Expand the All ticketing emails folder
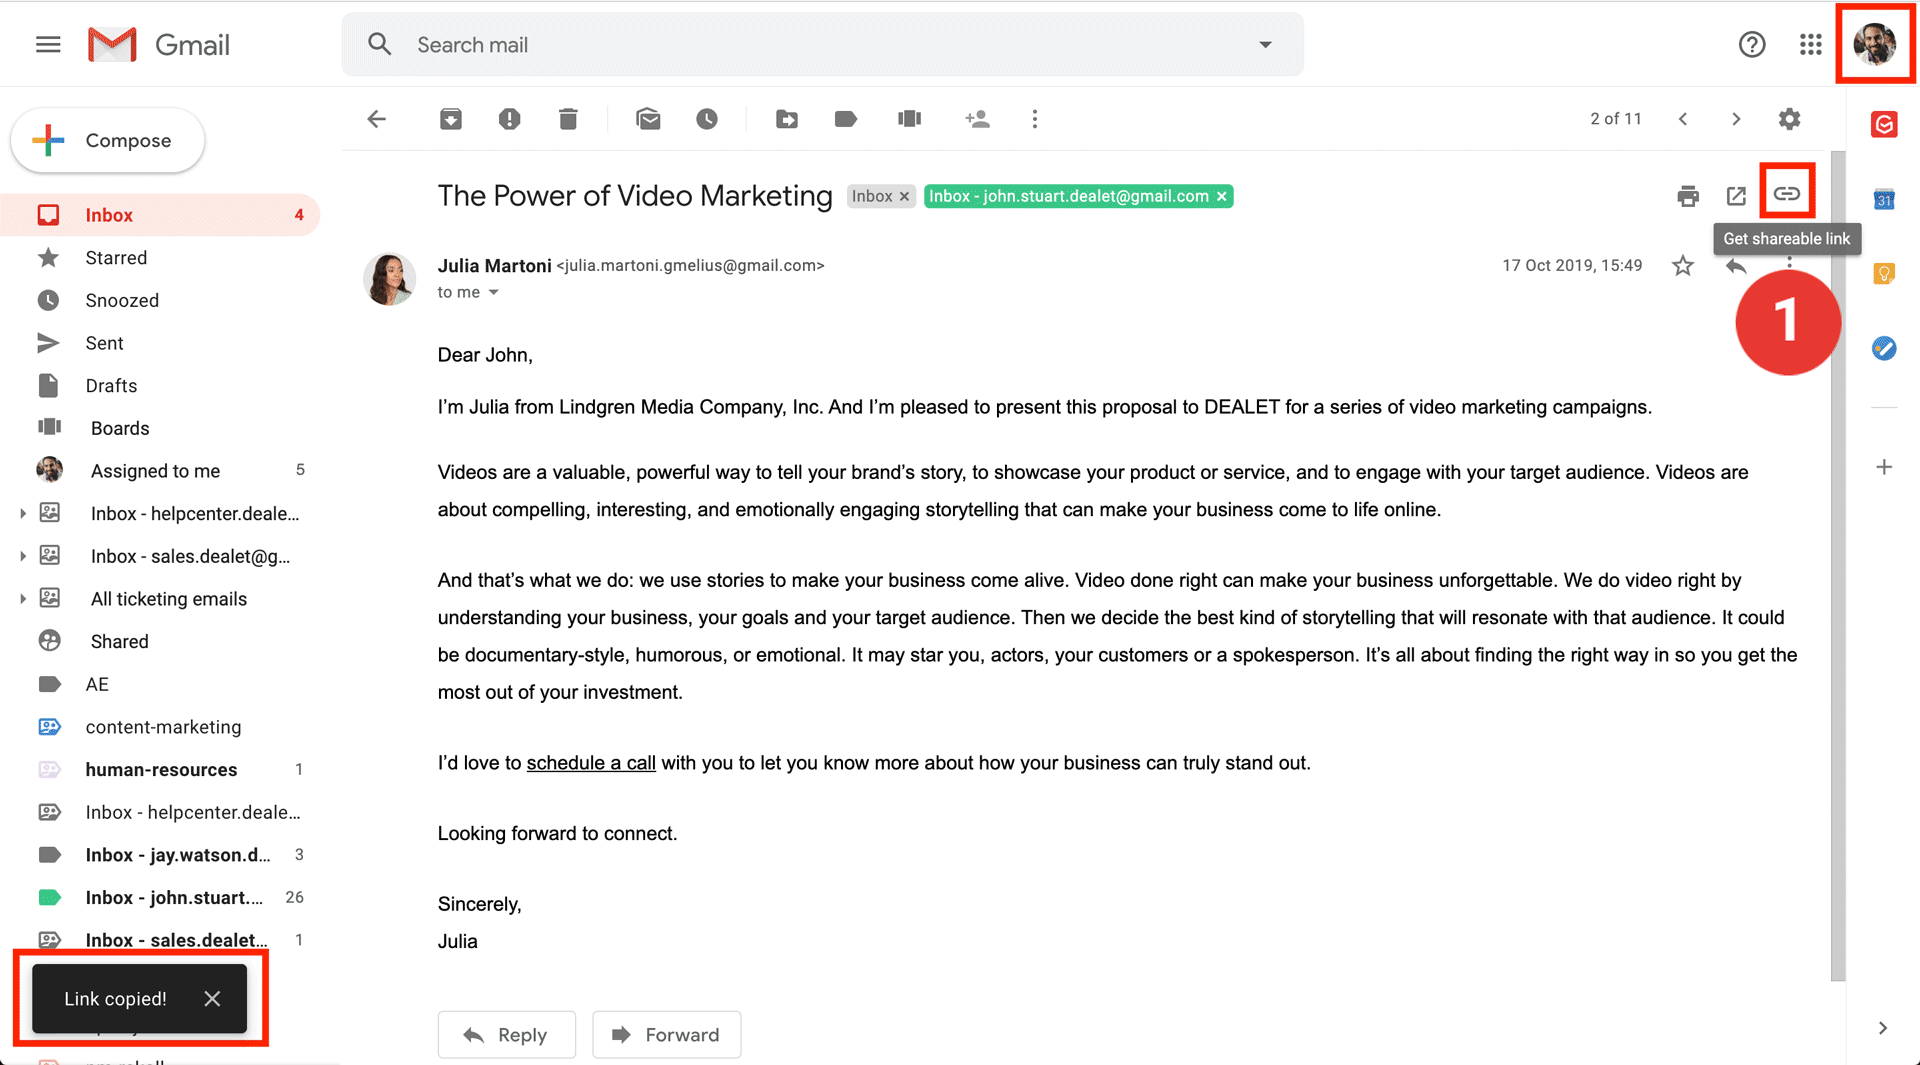Screen dimensions: 1920x1065 coord(22,599)
